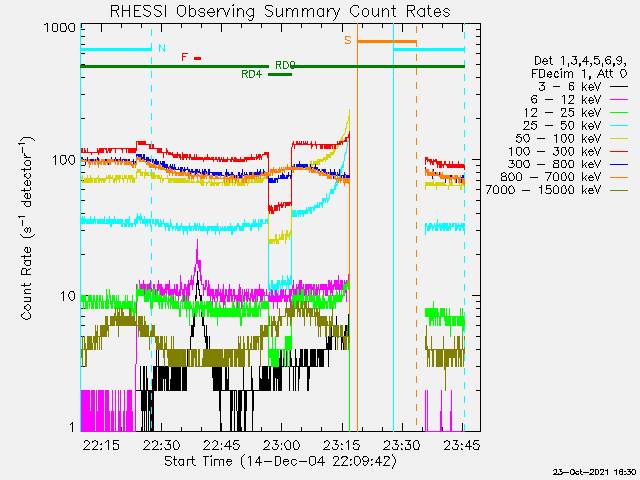Click the black line swatch for 3 - 6 keV
The height and width of the screenshot is (480, 640).
[x=619, y=87]
